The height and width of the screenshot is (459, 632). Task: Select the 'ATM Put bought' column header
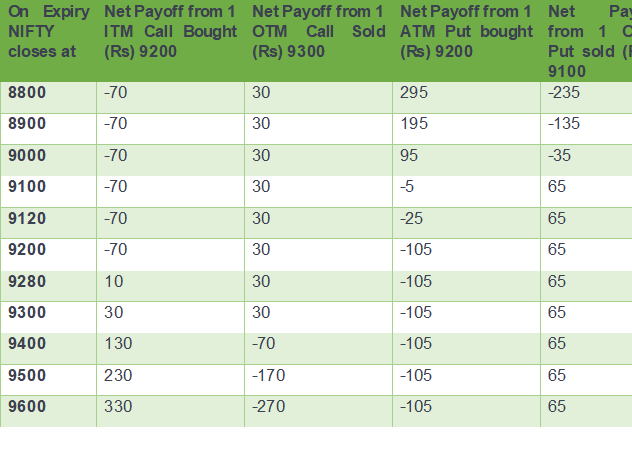point(466,31)
